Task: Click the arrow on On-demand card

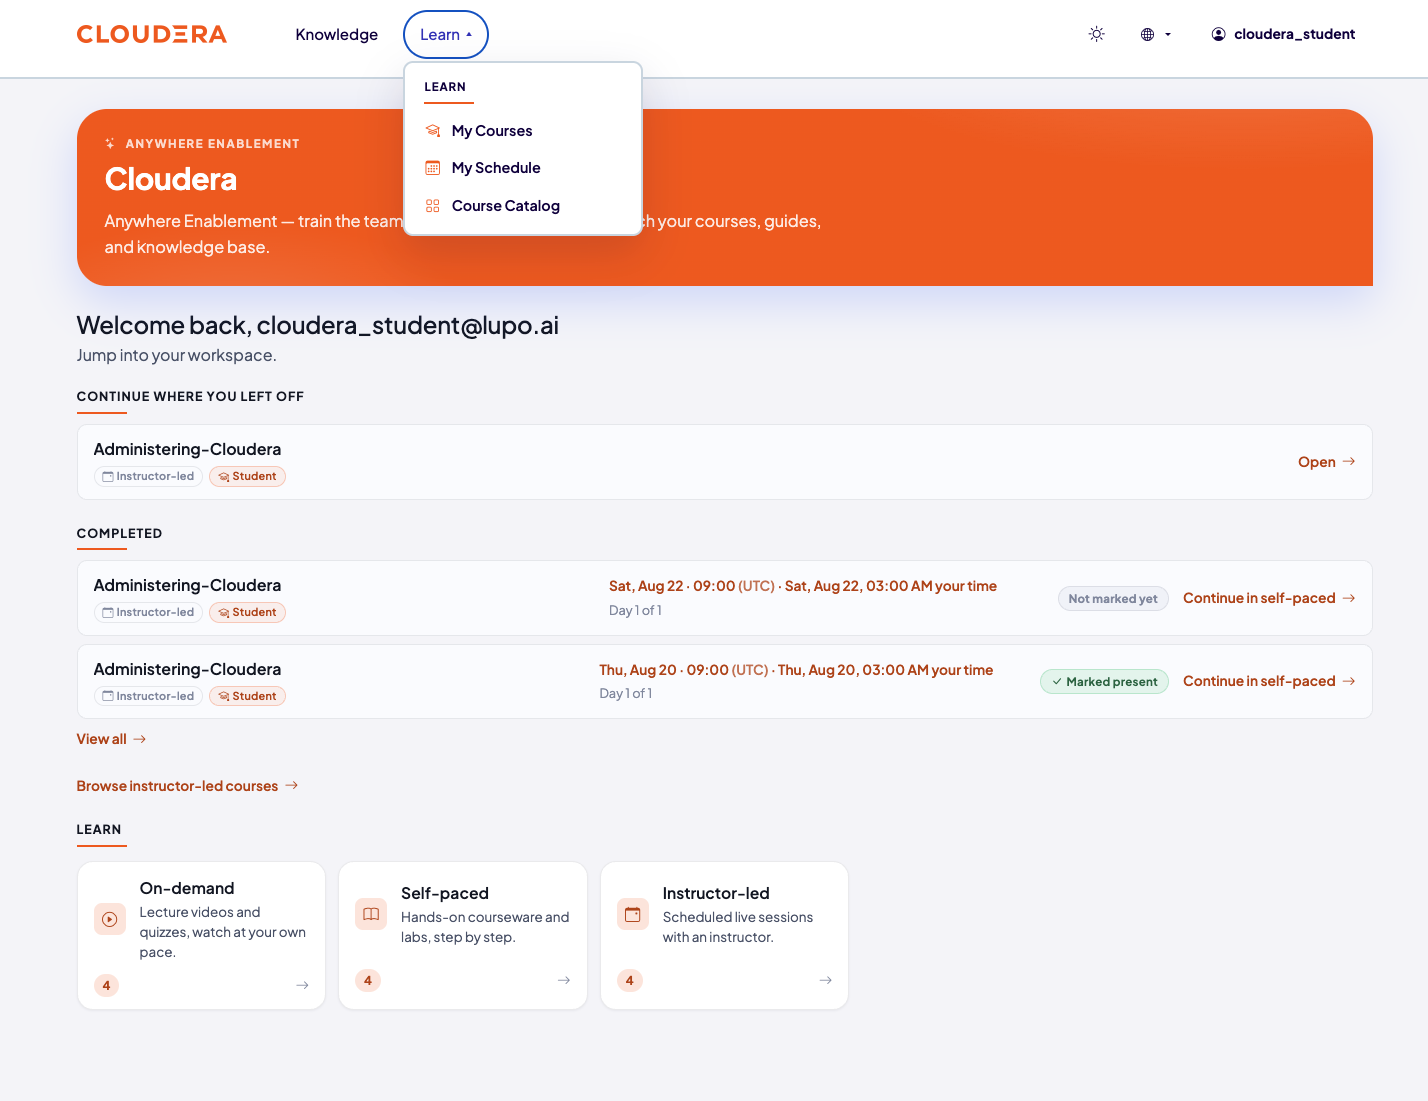Action: click(302, 986)
